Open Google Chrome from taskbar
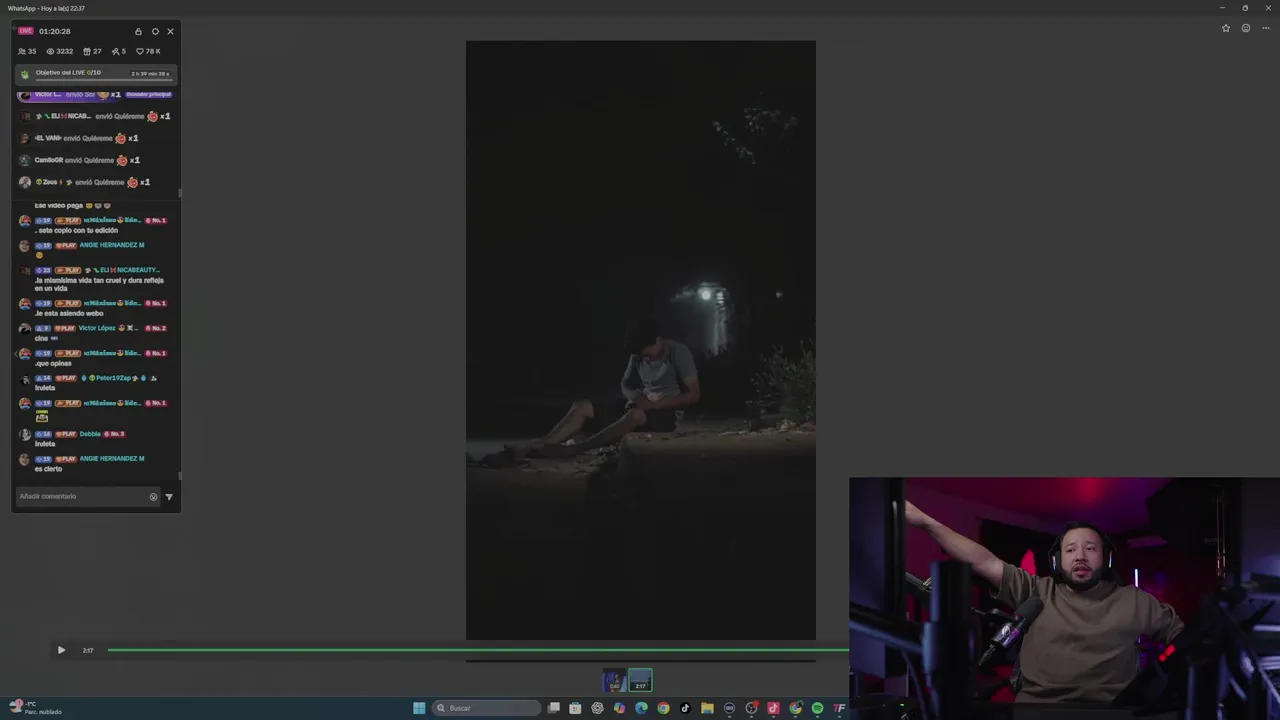 (x=663, y=708)
